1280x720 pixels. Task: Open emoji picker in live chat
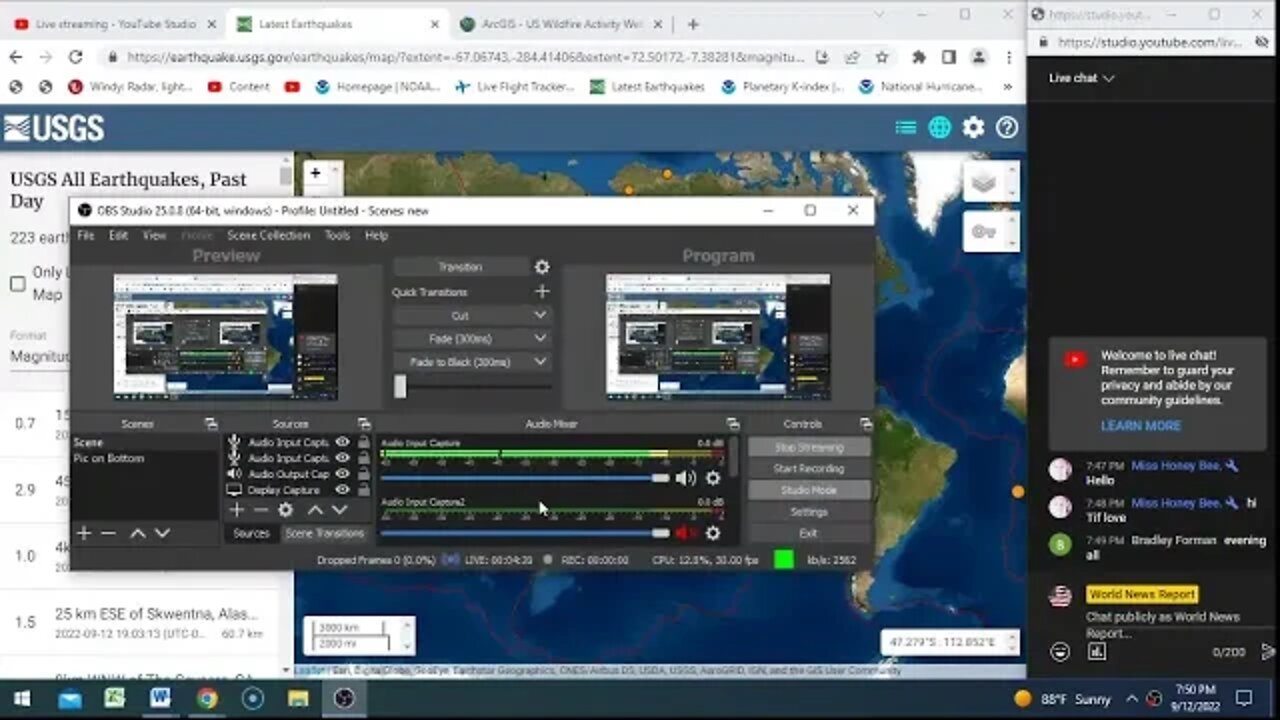(1060, 651)
